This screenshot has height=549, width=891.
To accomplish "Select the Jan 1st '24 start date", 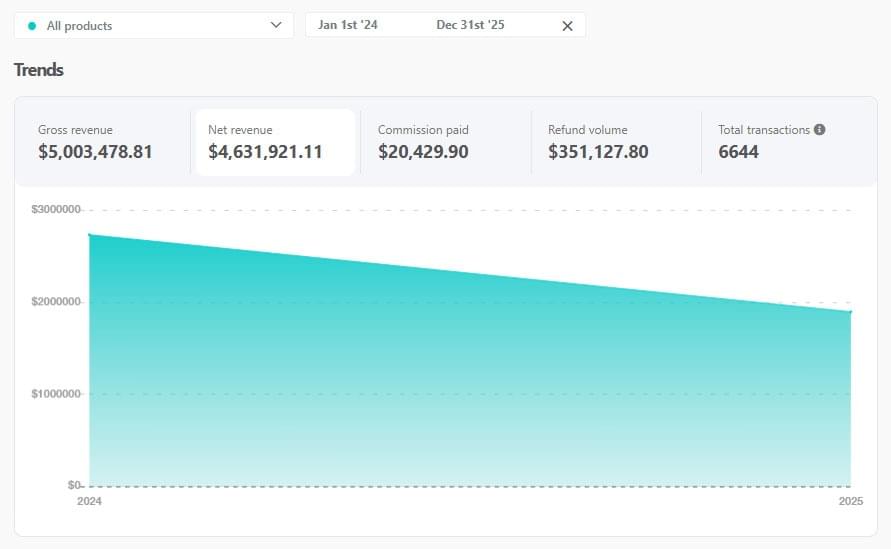I will (x=348, y=25).
